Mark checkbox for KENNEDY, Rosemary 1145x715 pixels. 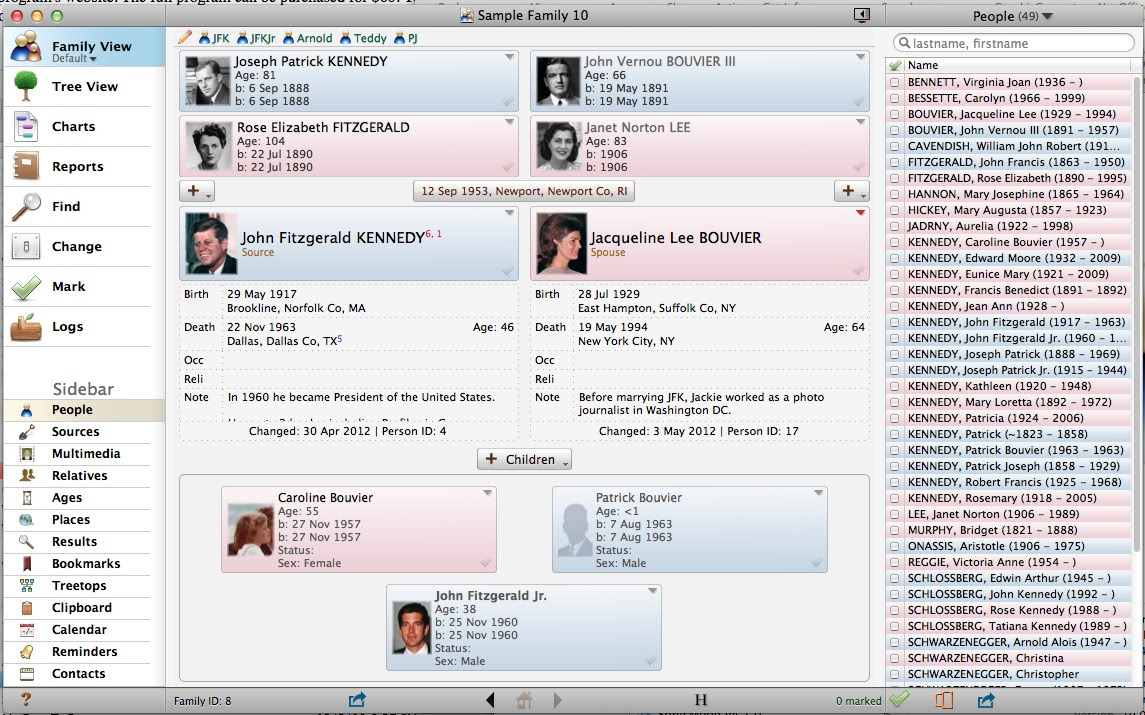tap(895, 498)
